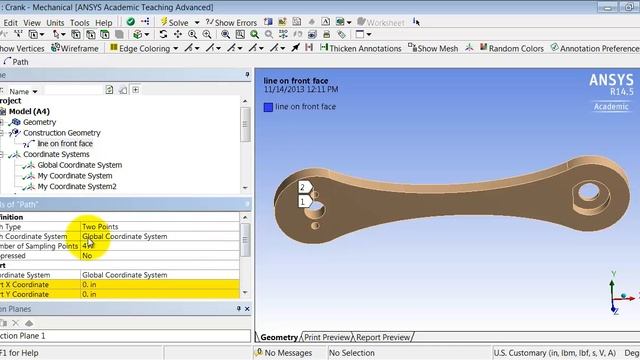Click the green box select icon

[105, 35]
